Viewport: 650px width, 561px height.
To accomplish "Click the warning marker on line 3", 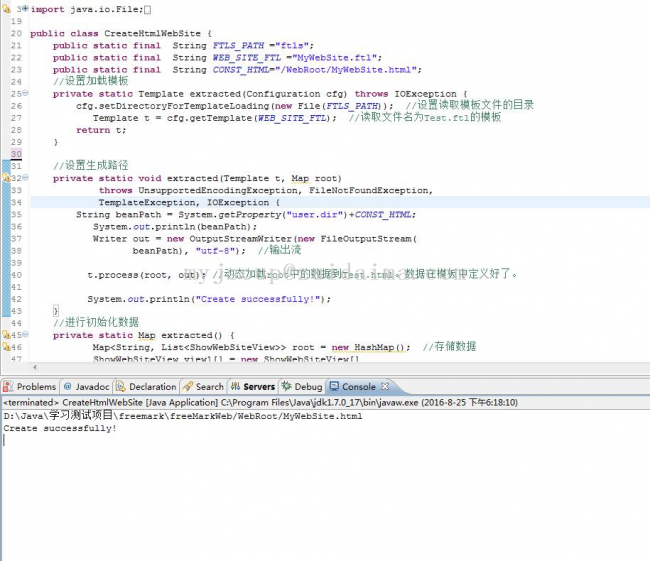I will pyautogui.click(x=5, y=9).
